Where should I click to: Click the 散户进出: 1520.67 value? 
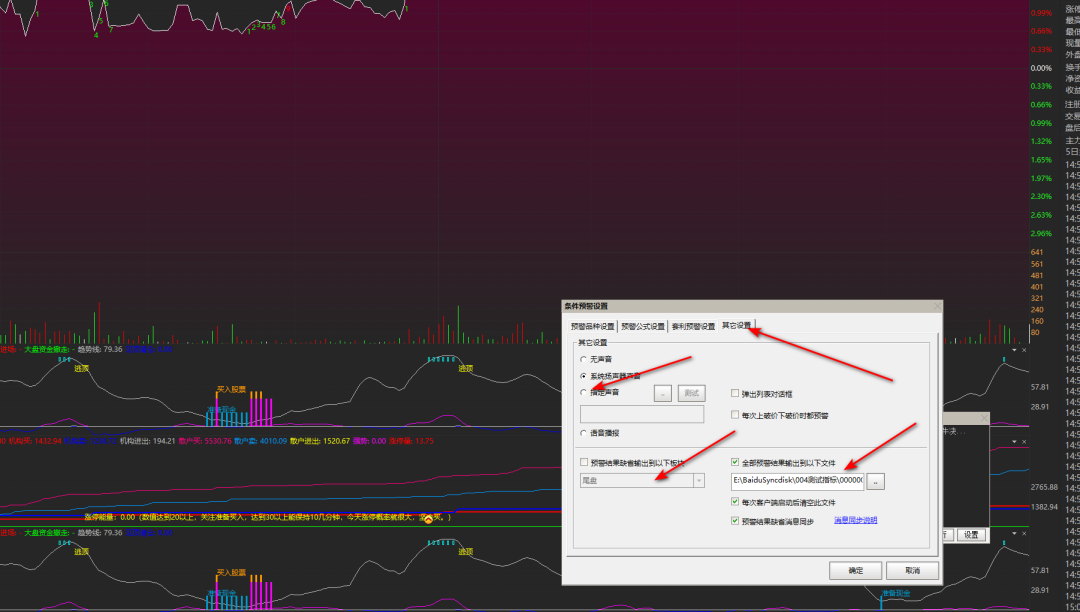click(320, 441)
